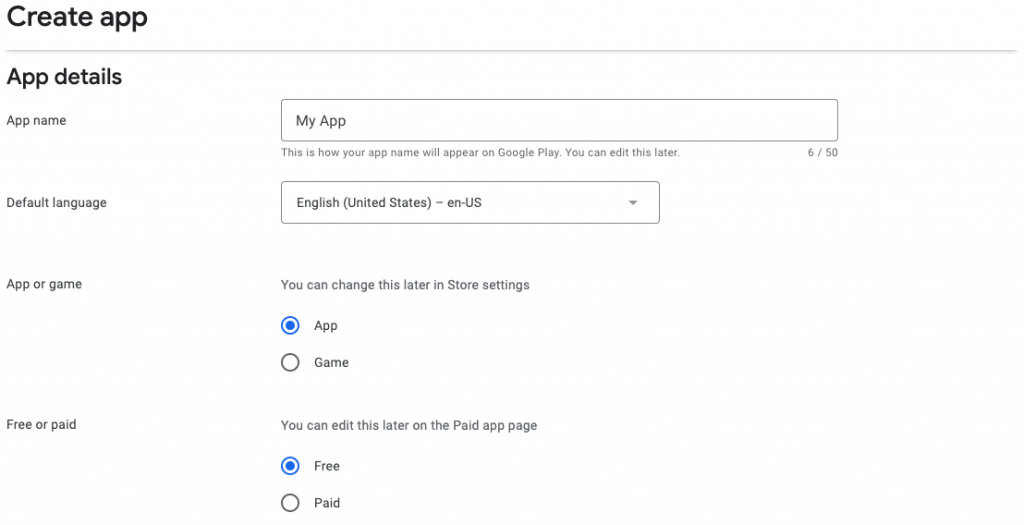This screenshot has height=525, width=1024.
Task: Choose the Paid radio button
Action: [290, 503]
